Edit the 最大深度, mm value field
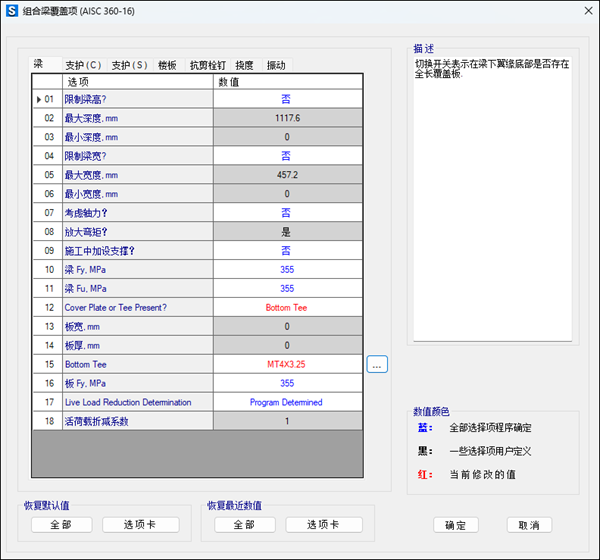Viewport: 600px width, 560px height. pyautogui.click(x=285, y=118)
